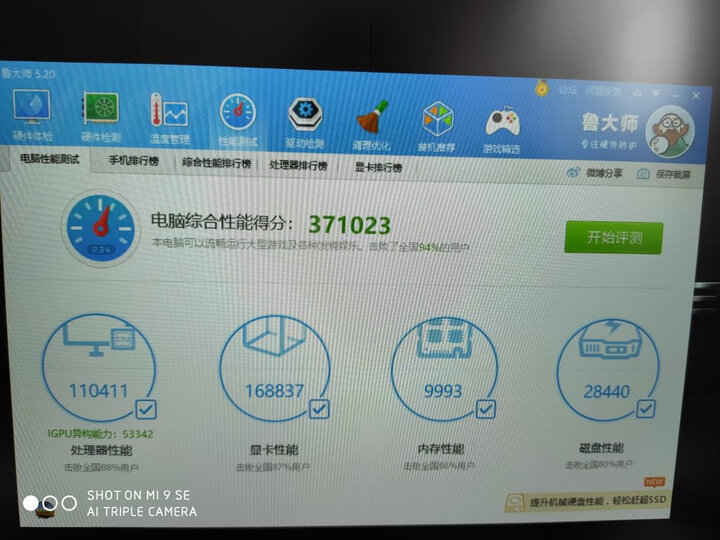Click the speedometer gauge icon
720x540 pixels.
coord(101,228)
